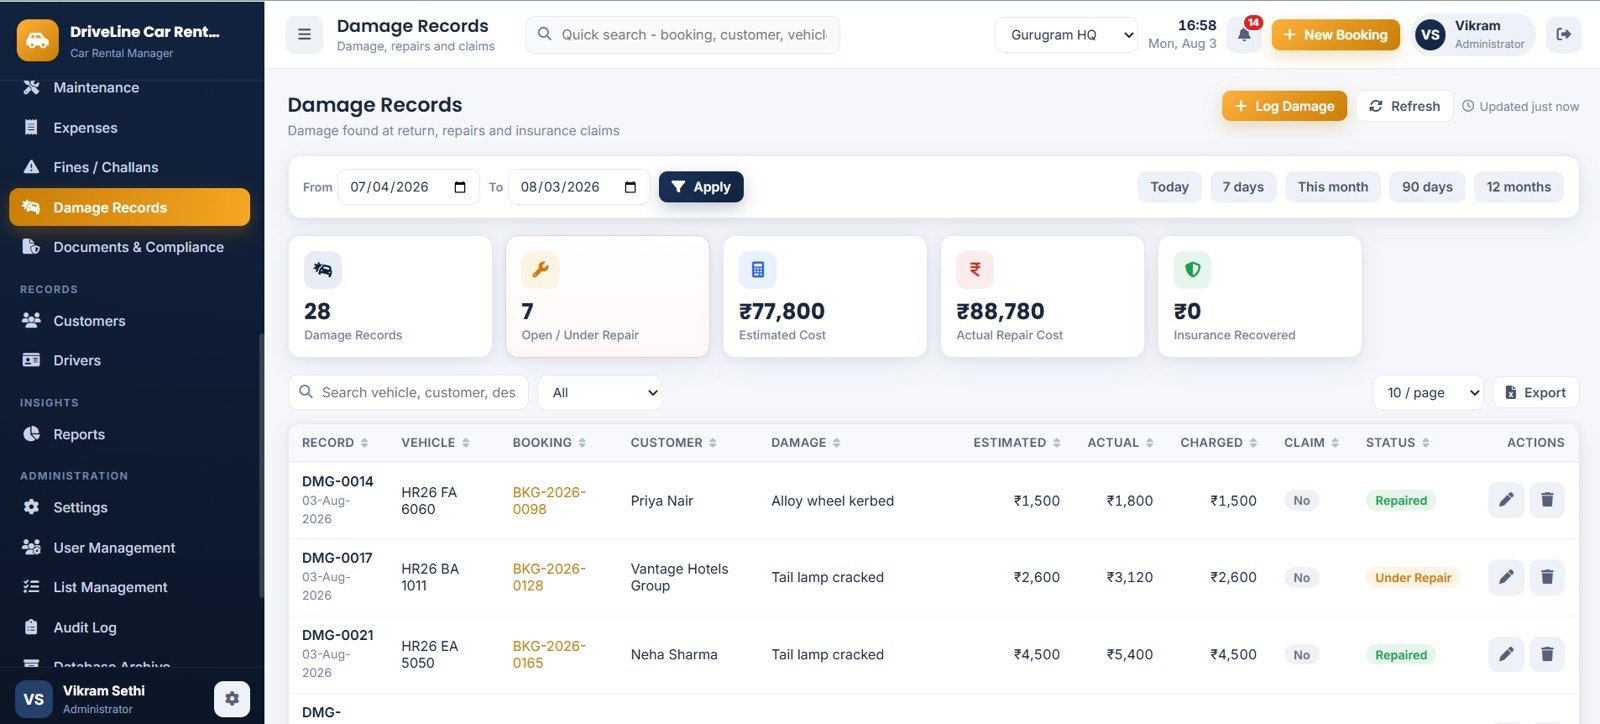Open To date calendar picker

tap(630, 187)
